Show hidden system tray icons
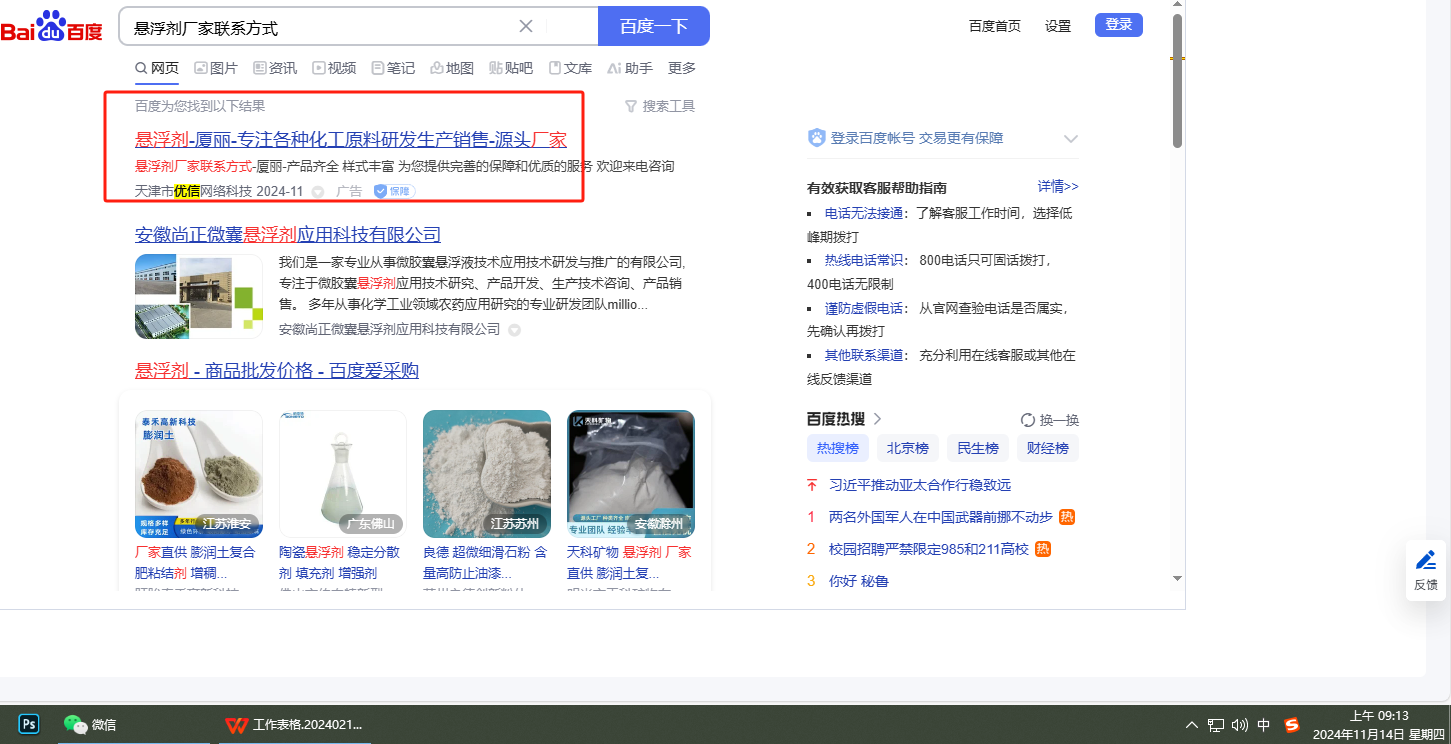The image size is (1451, 744). [x=1191, y=725]
